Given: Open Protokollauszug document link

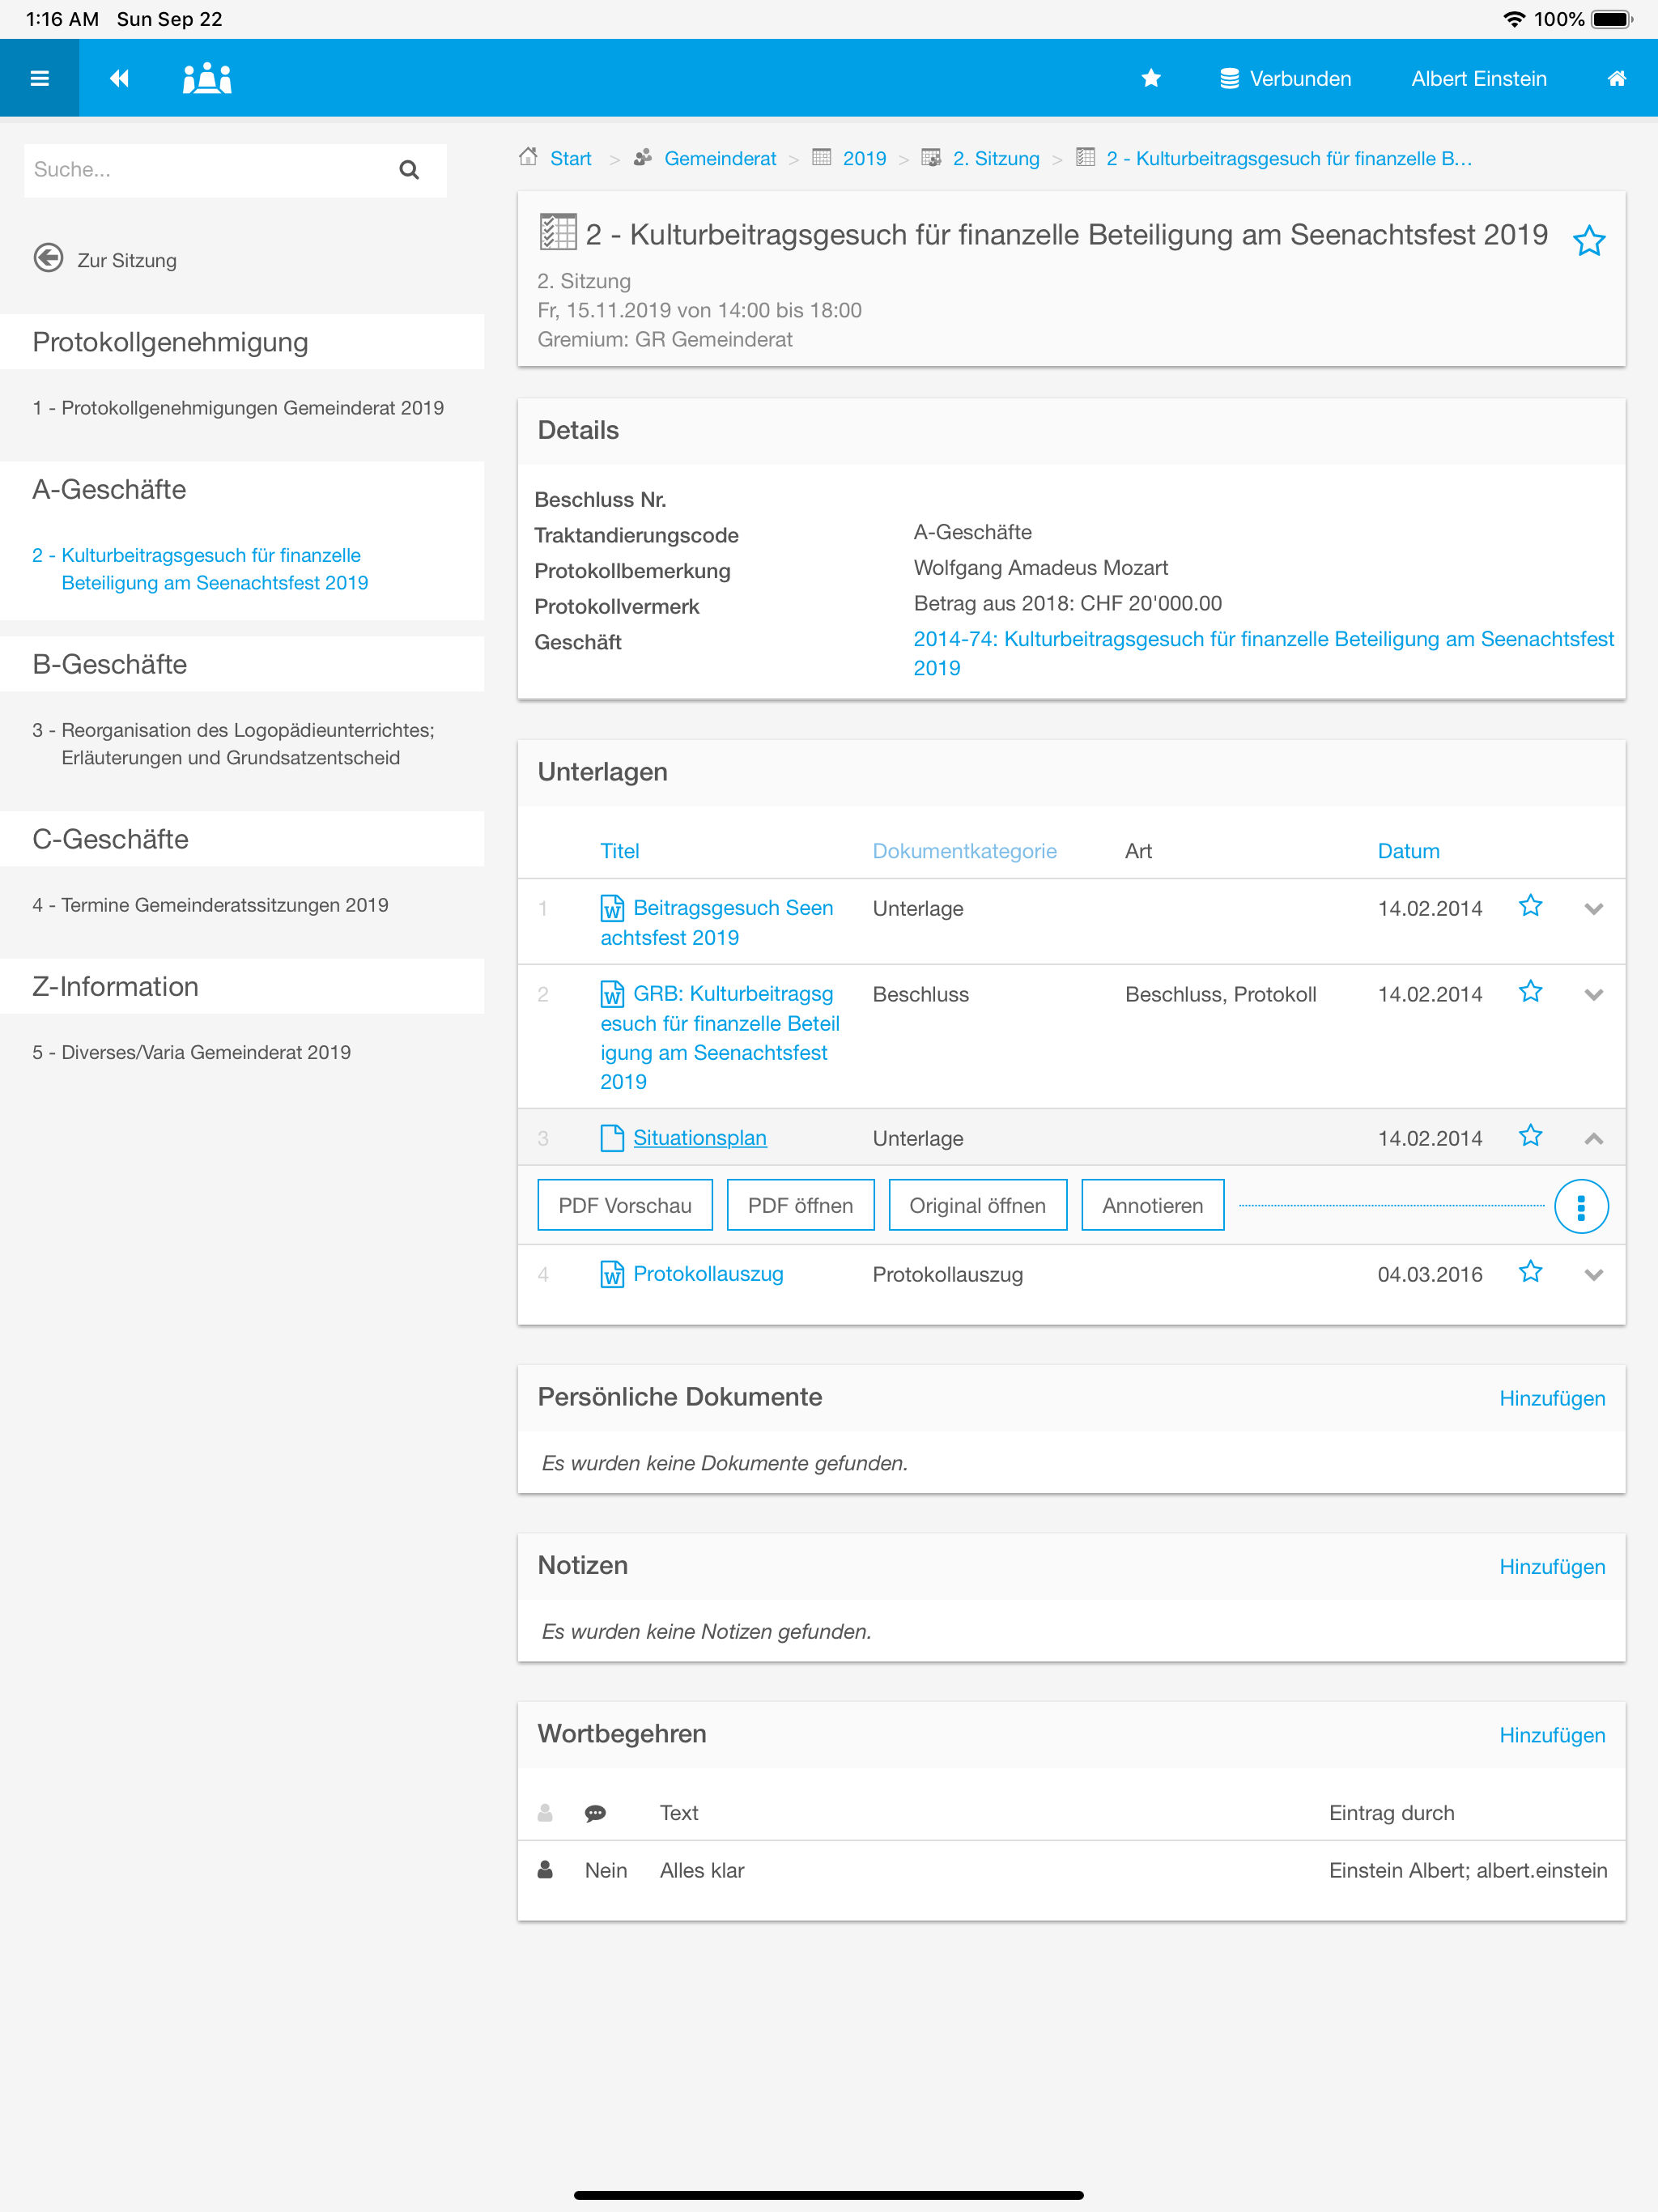Looking at the screenshot, I should click(708, 1274).
